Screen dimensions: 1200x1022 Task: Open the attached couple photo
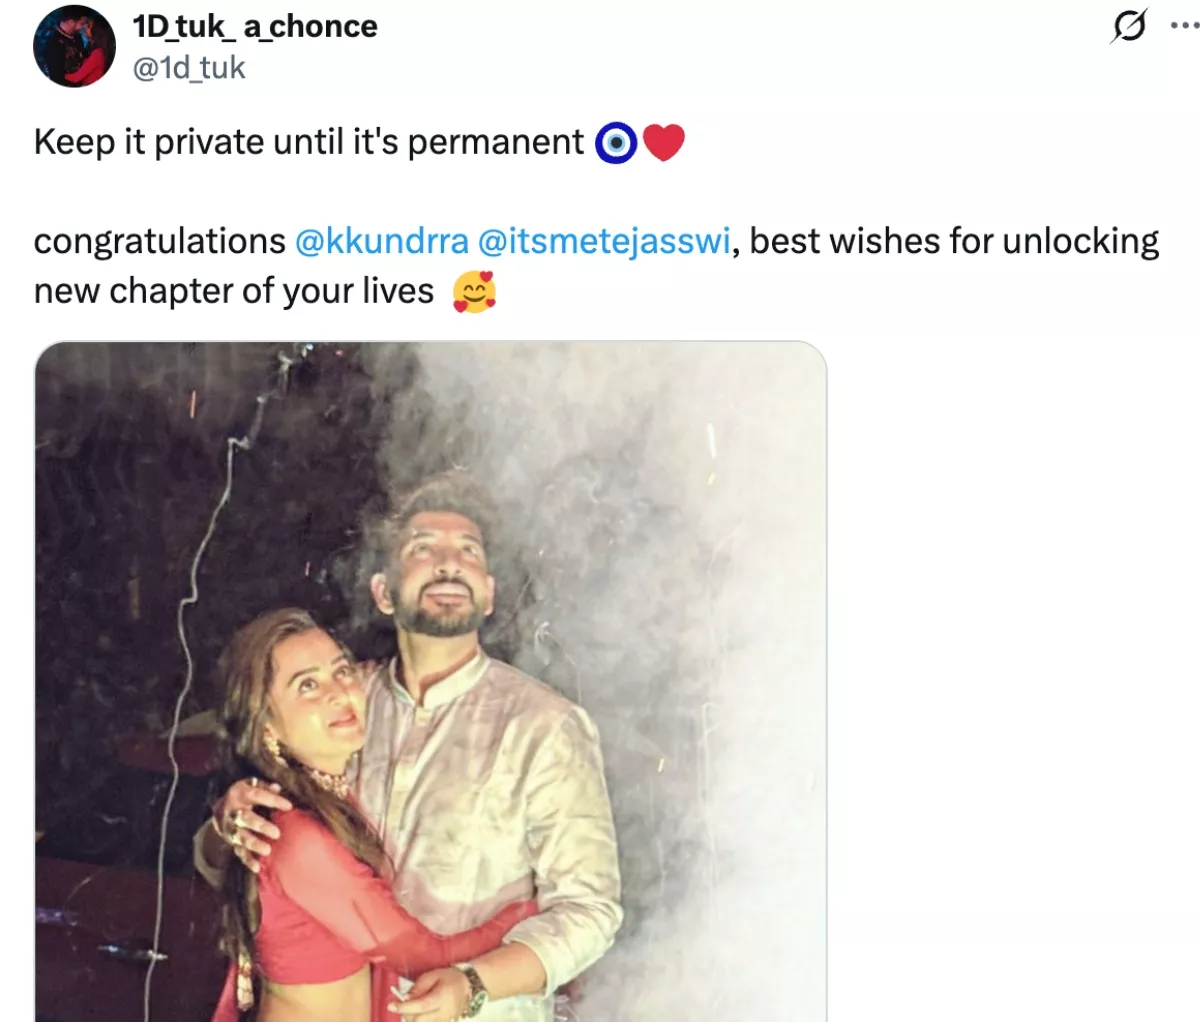(430, 680)
